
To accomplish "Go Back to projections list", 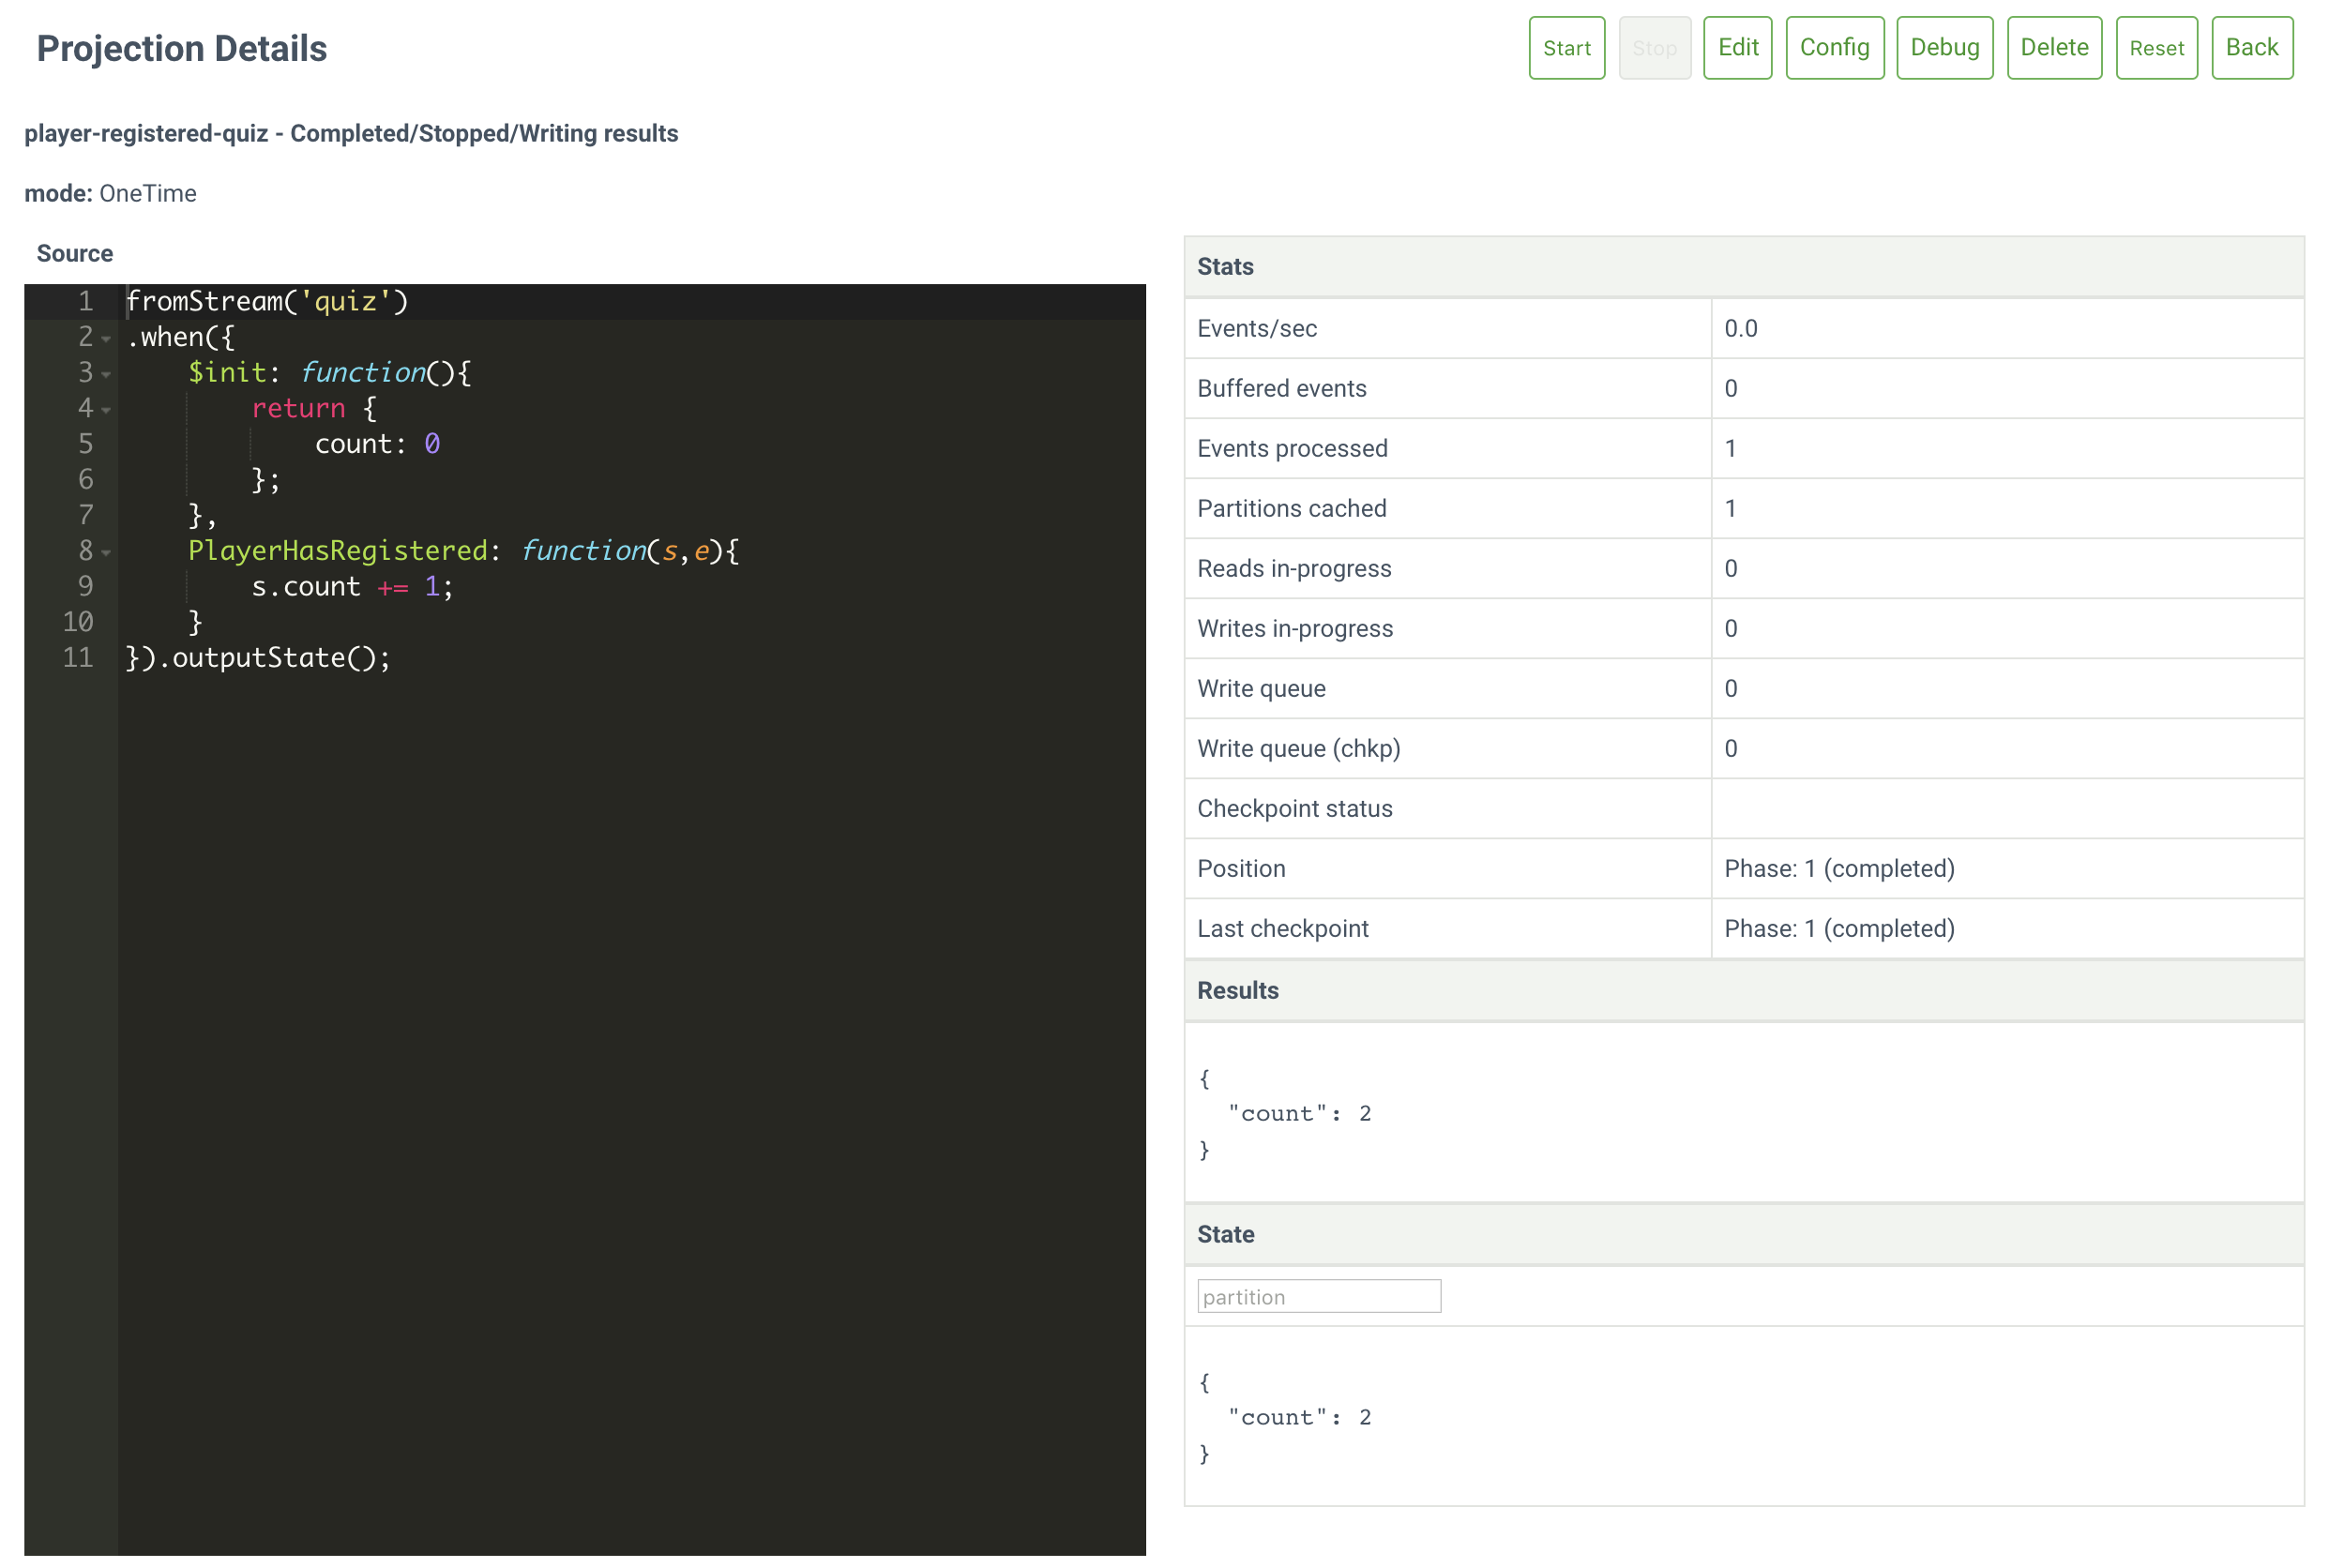I will click(x=2251, y=48).
